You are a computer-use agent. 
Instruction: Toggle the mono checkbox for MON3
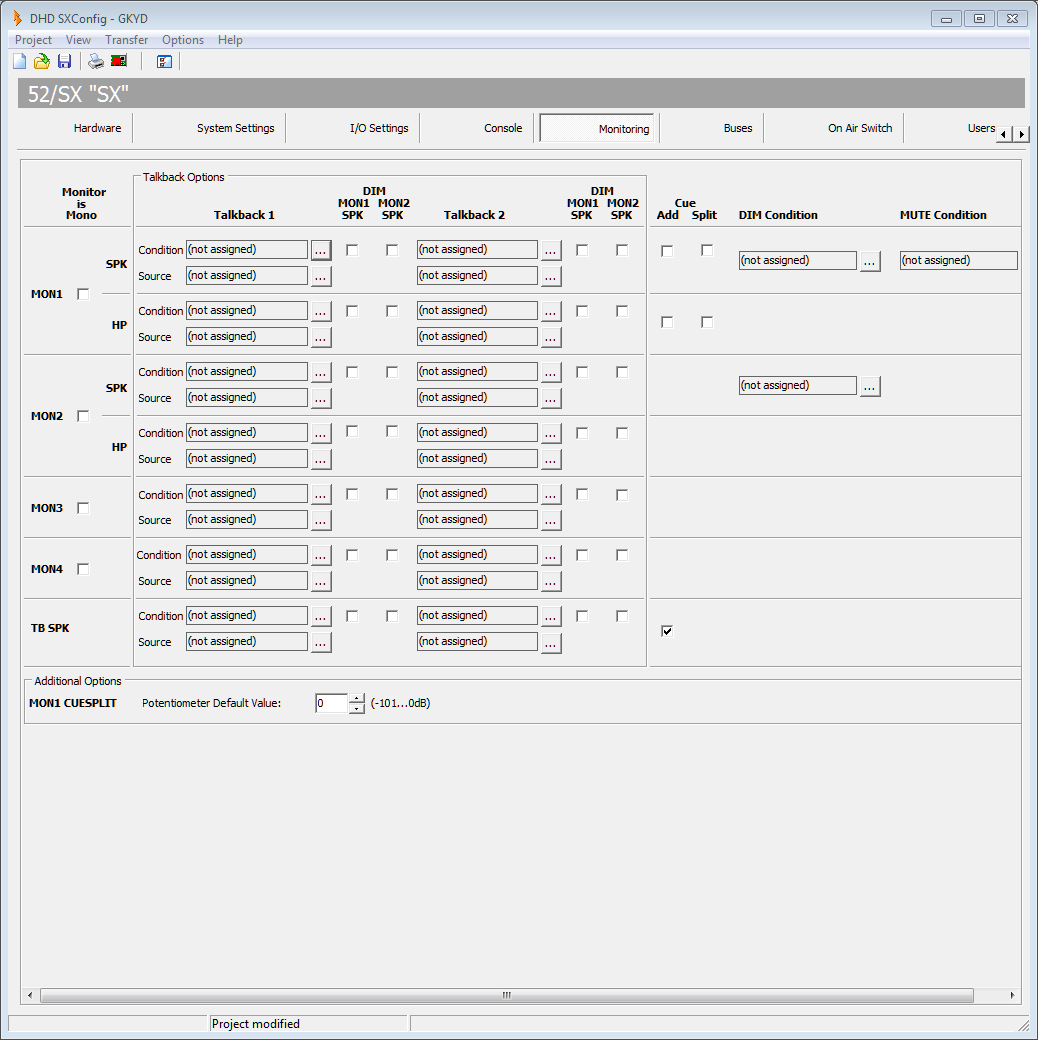(83, 508)
